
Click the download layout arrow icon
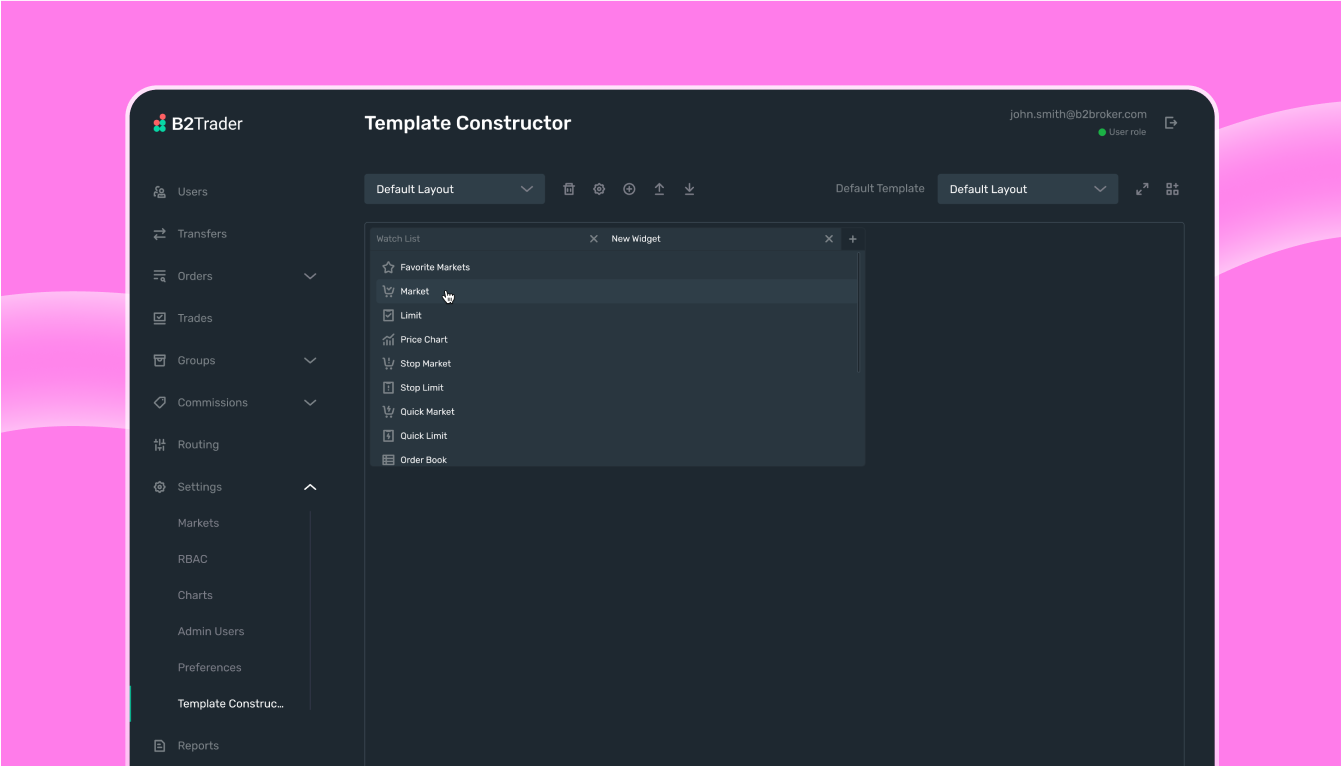[689, 189]
